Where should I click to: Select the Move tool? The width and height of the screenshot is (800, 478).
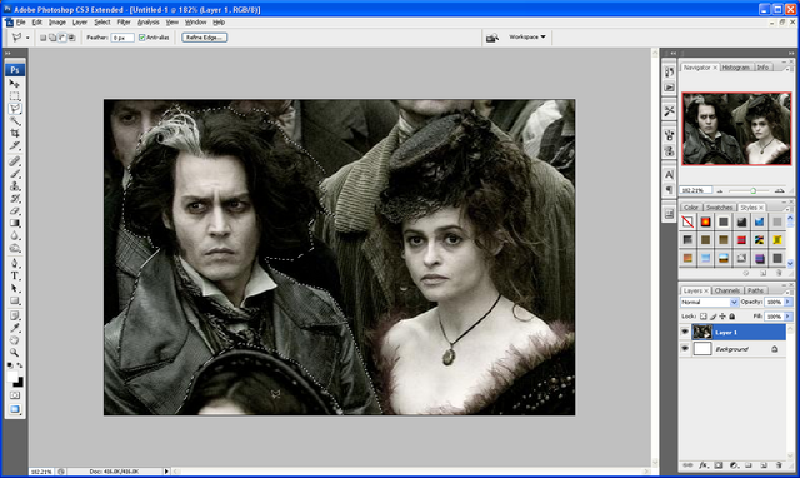tap(15, 84)
